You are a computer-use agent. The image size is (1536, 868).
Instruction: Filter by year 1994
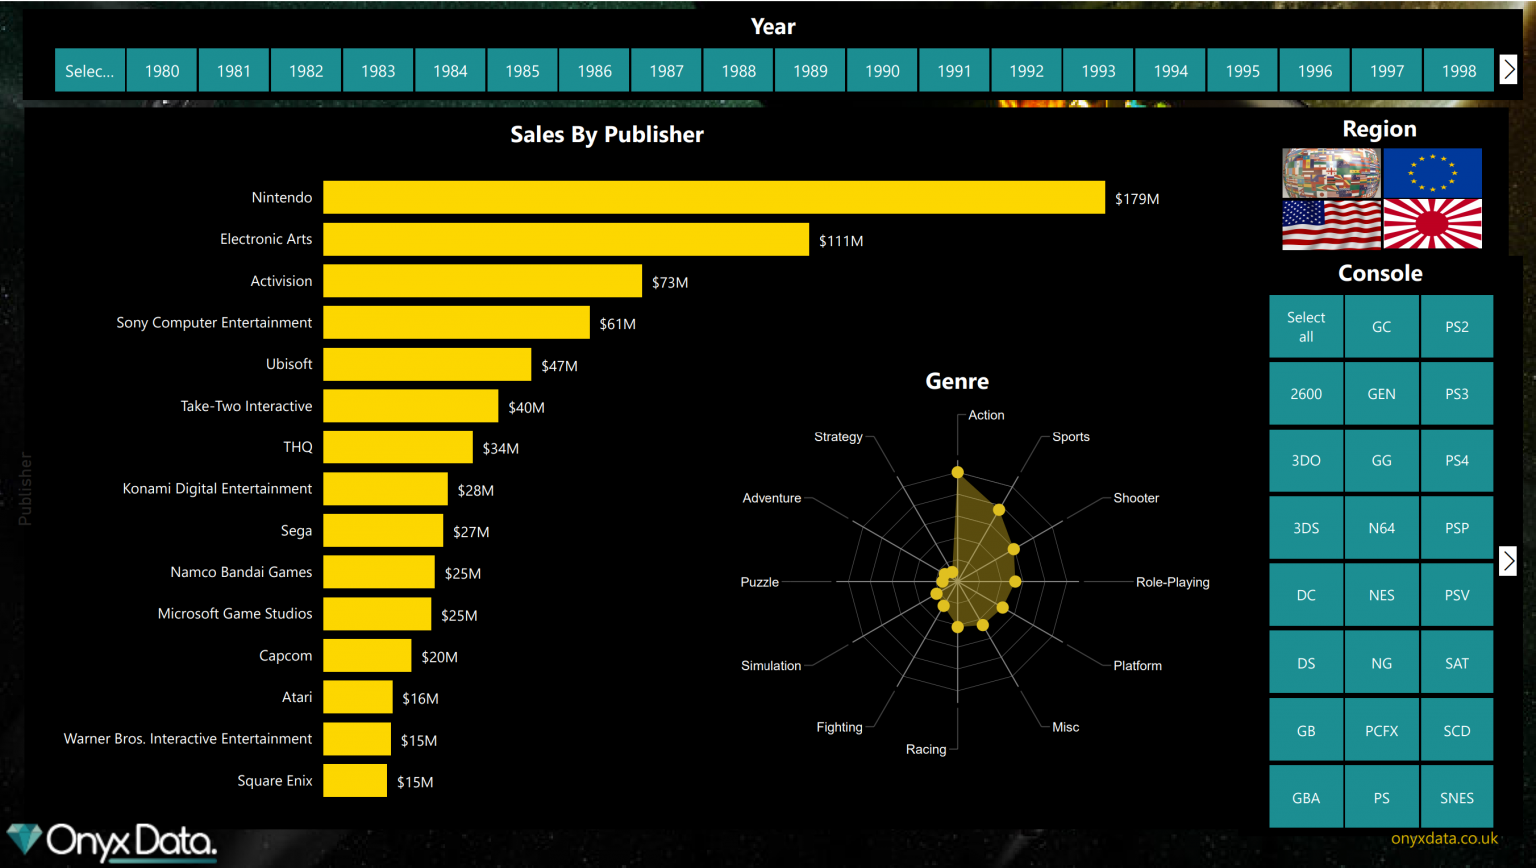(1170, 70)
